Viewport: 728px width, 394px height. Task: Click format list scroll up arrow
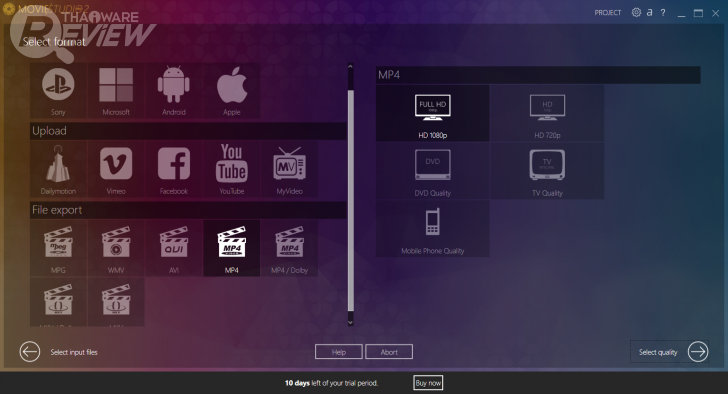(x=351, y=67)
